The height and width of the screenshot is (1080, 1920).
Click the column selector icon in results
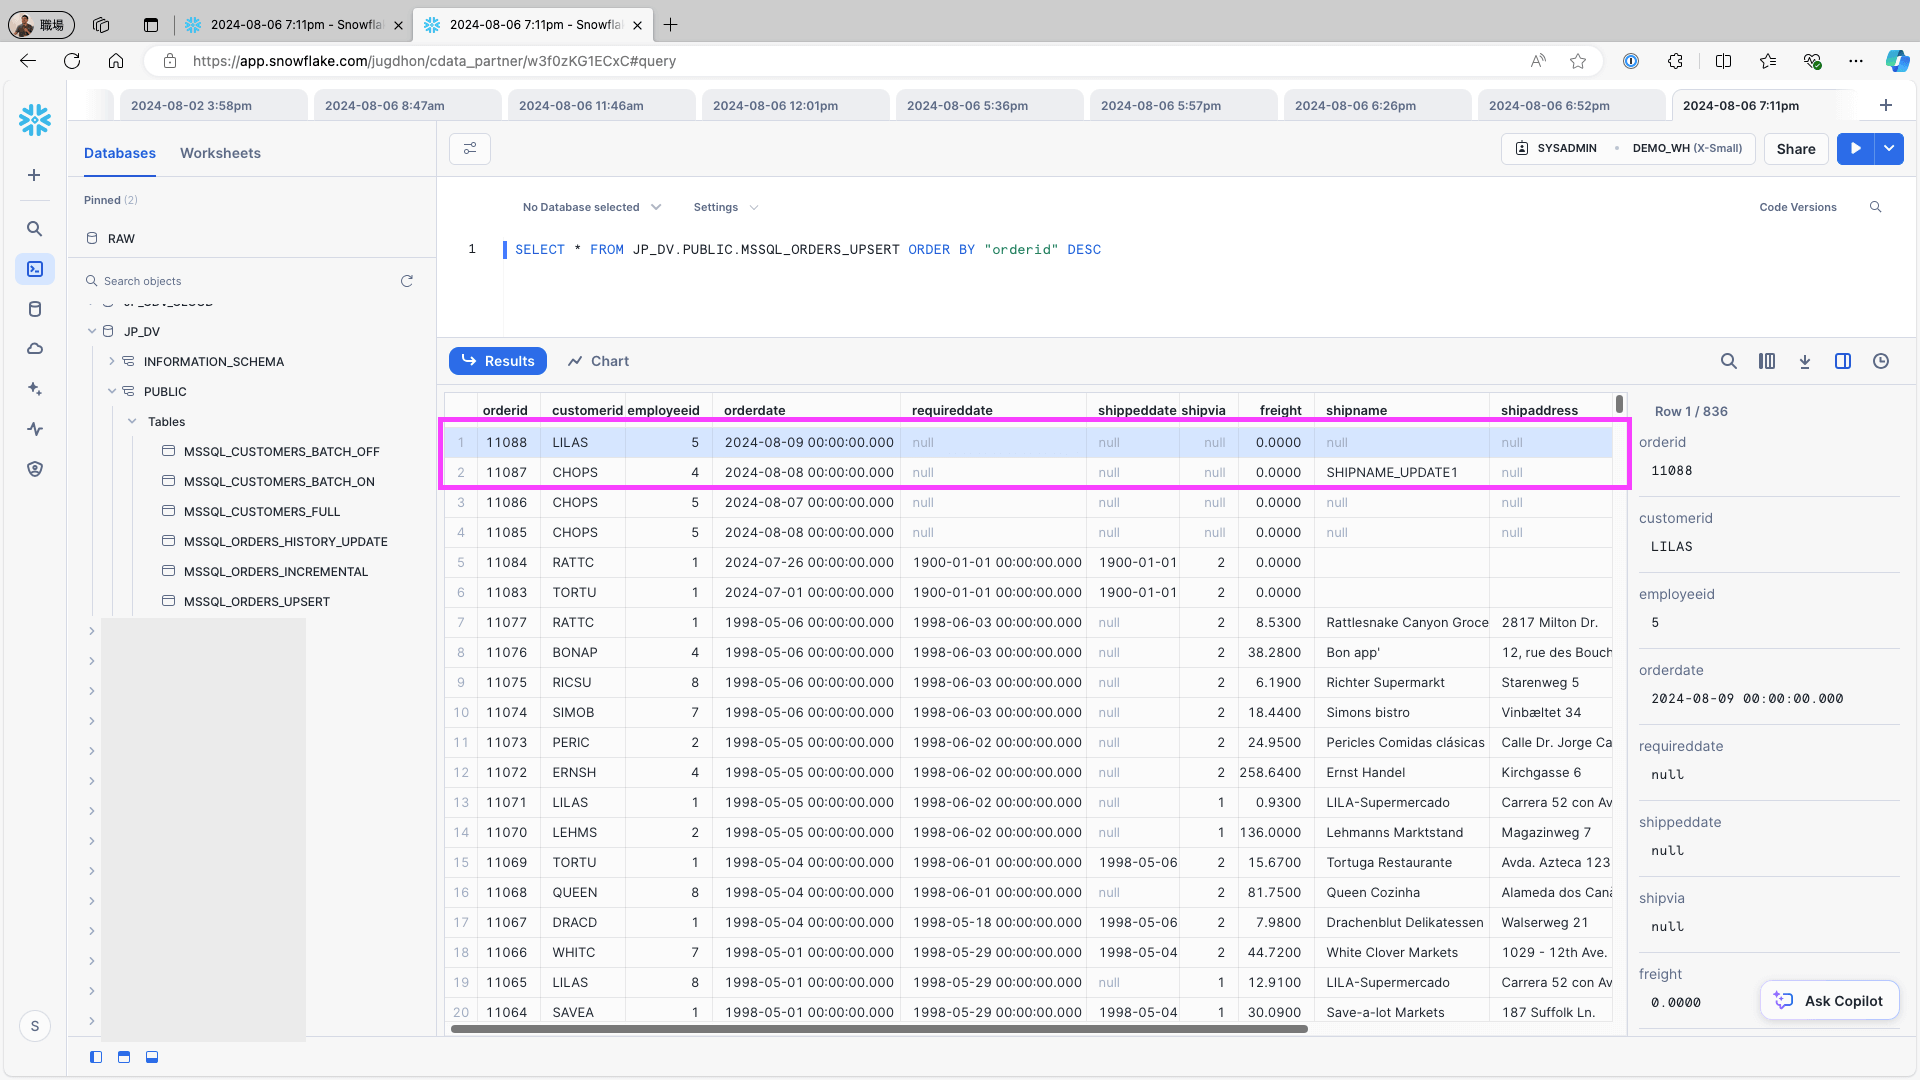pyautogui.click(x=1767, y=361)
